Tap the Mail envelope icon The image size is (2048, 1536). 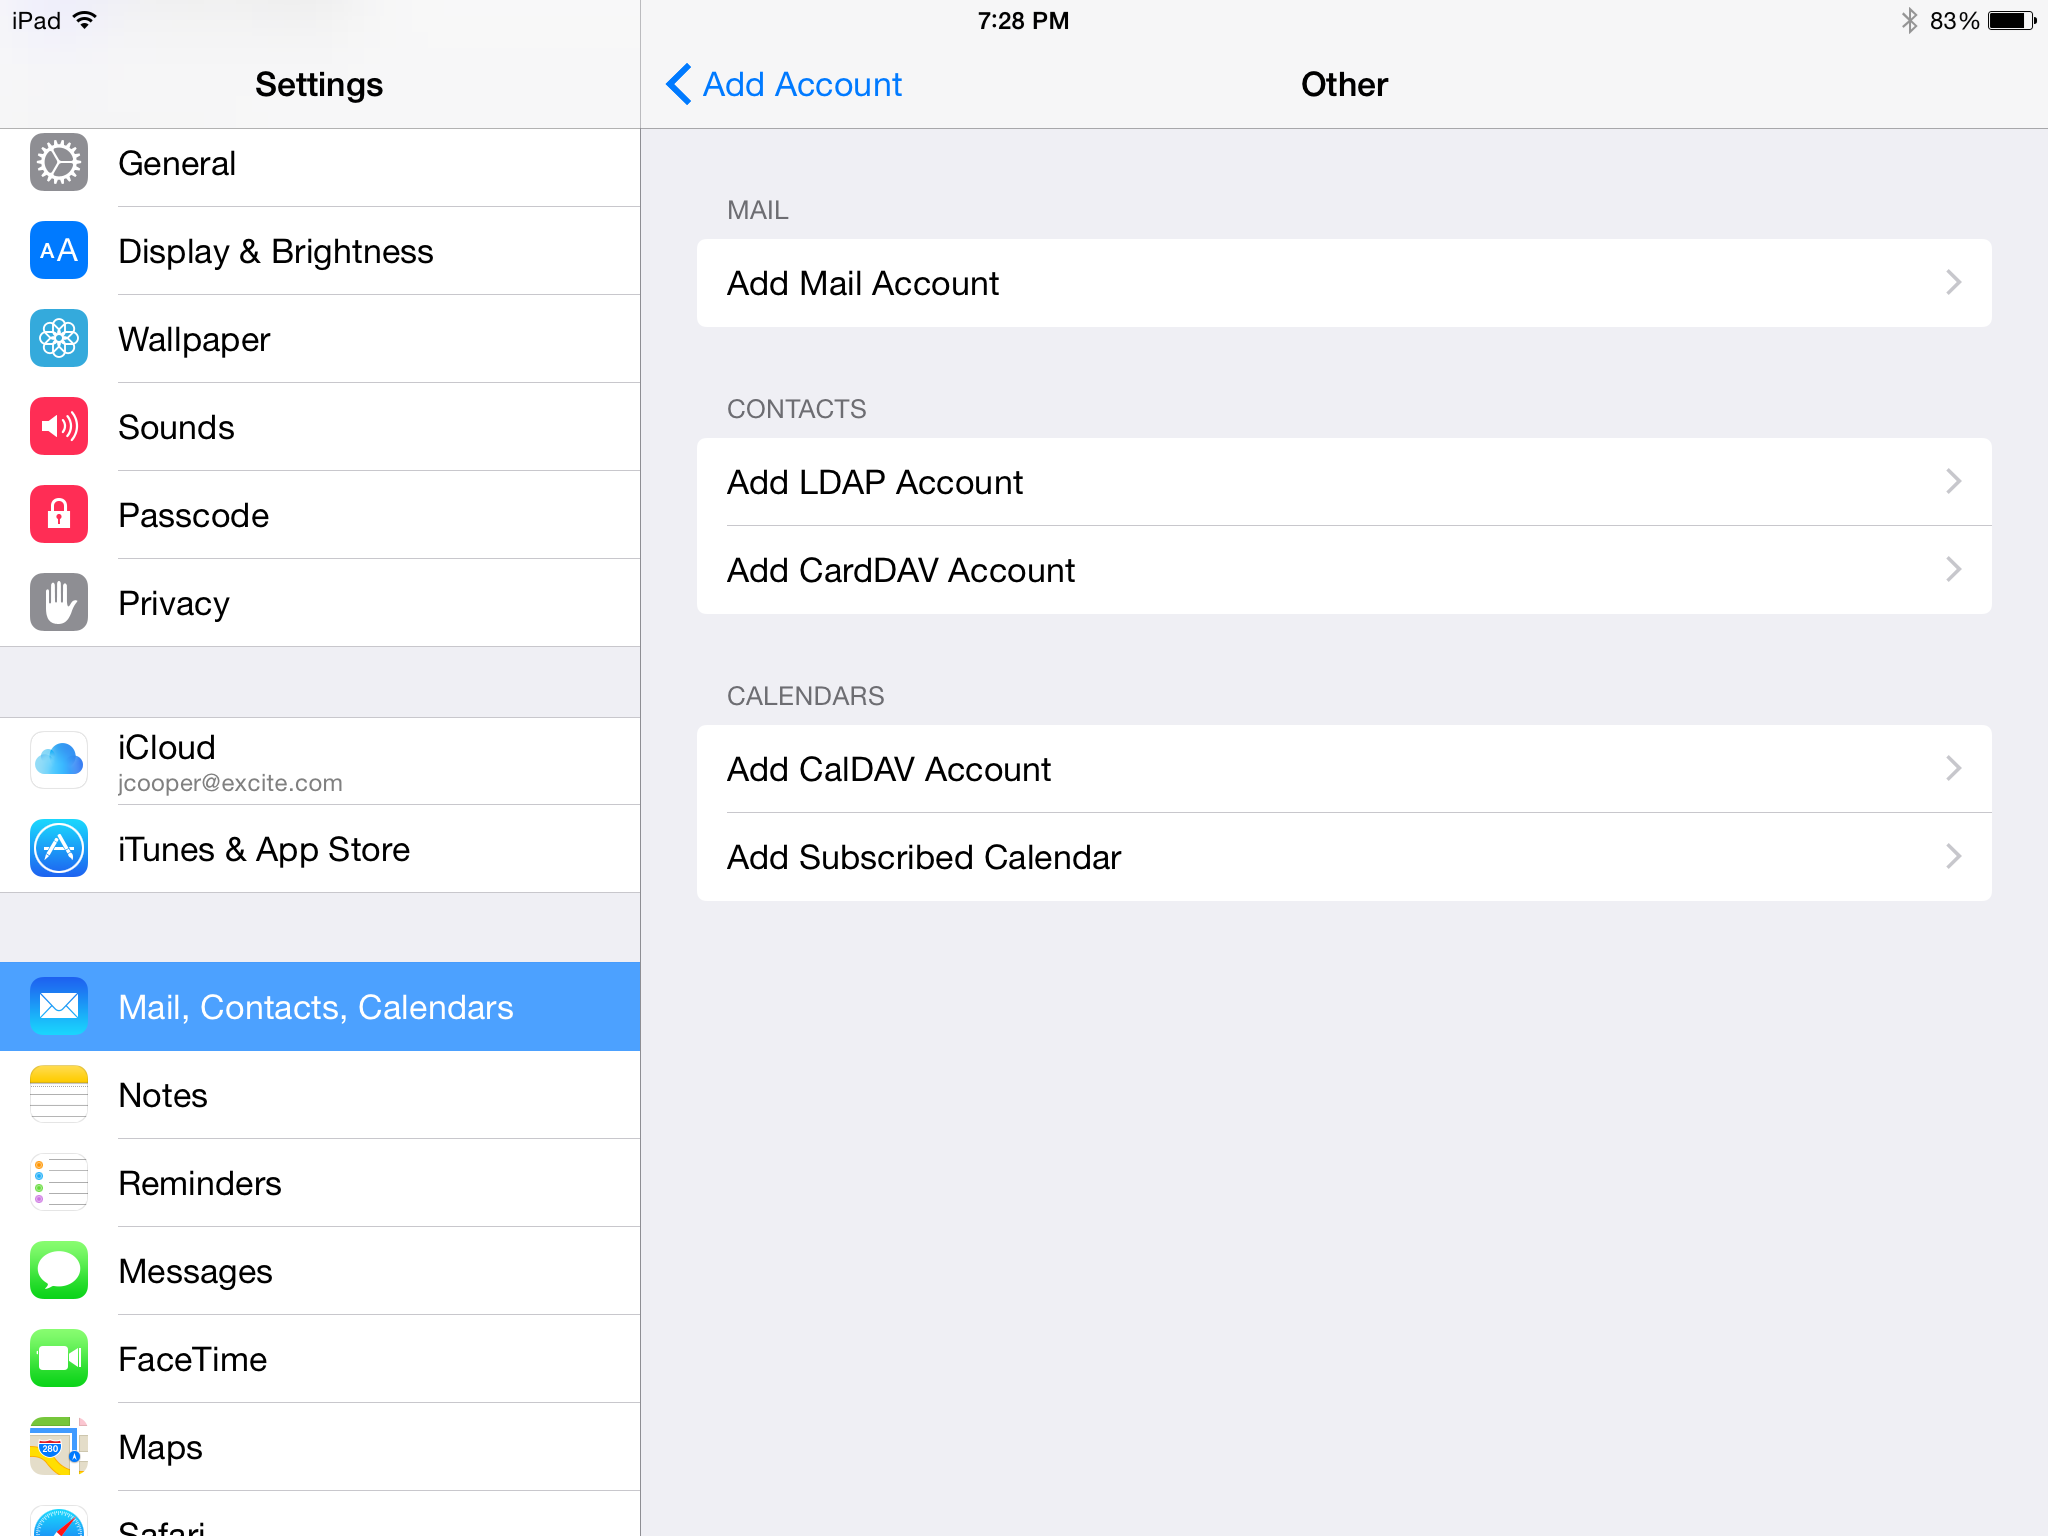point(59,1007)
